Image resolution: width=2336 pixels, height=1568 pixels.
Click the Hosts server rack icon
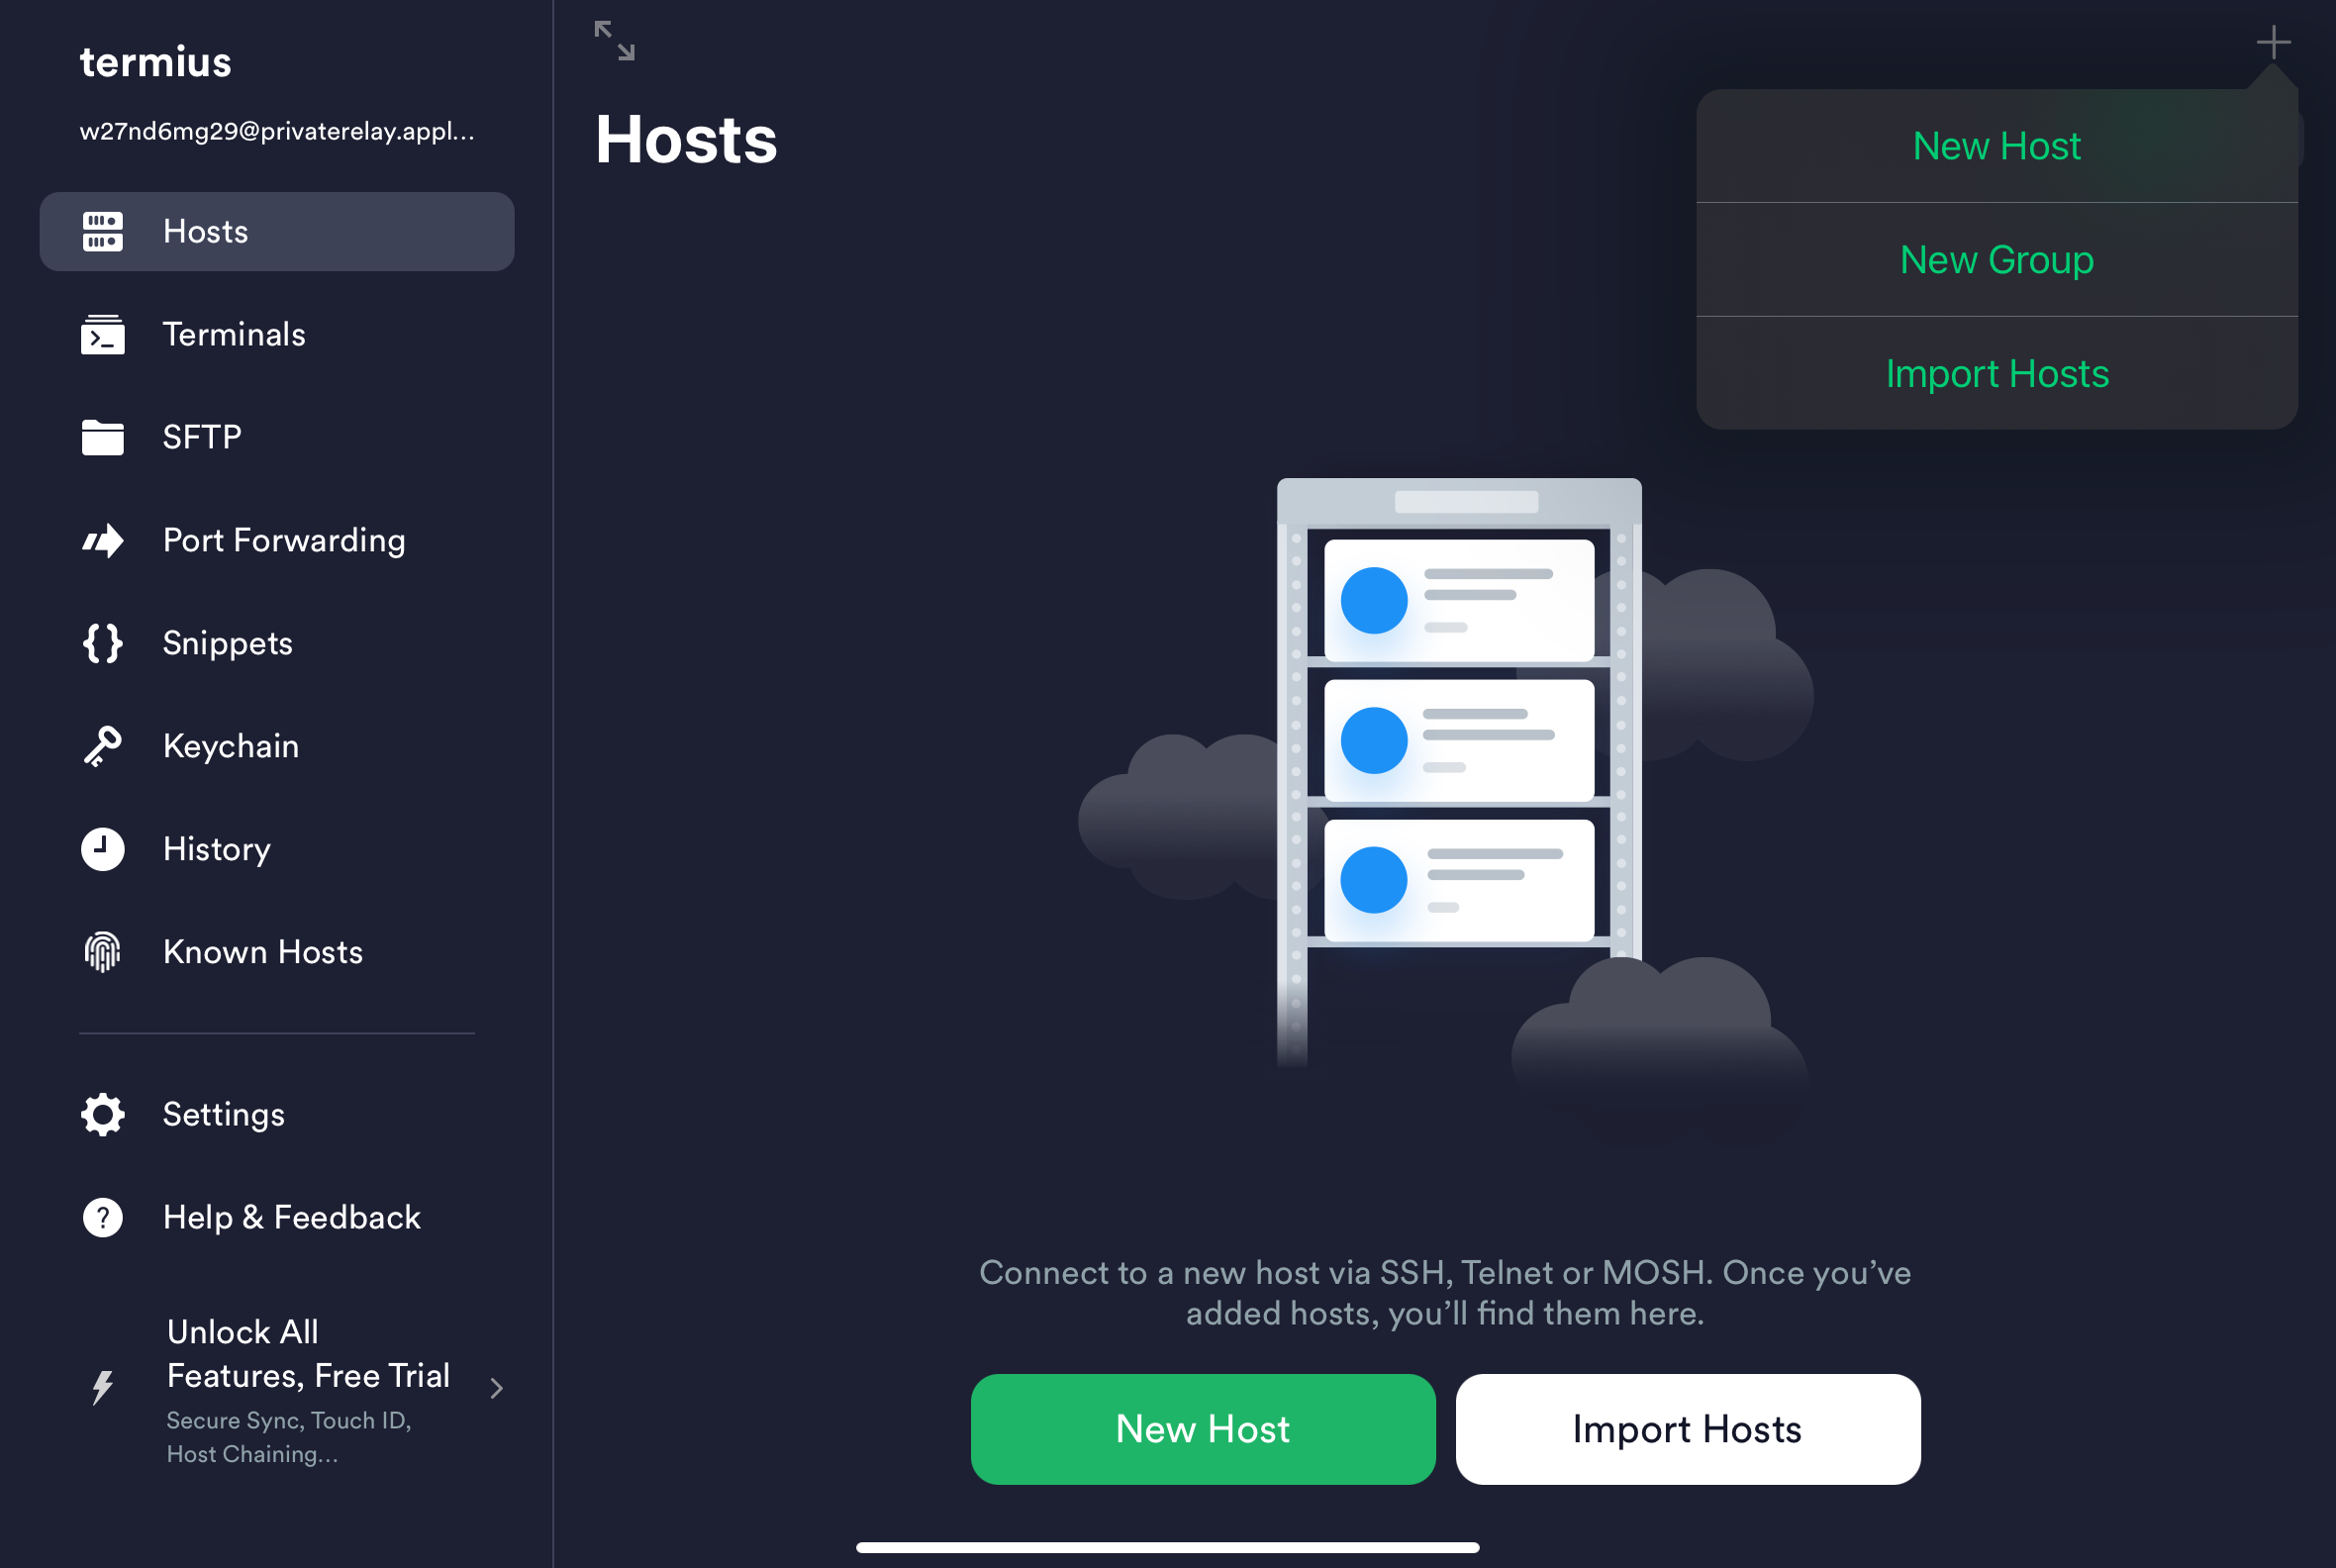[102, 232]
